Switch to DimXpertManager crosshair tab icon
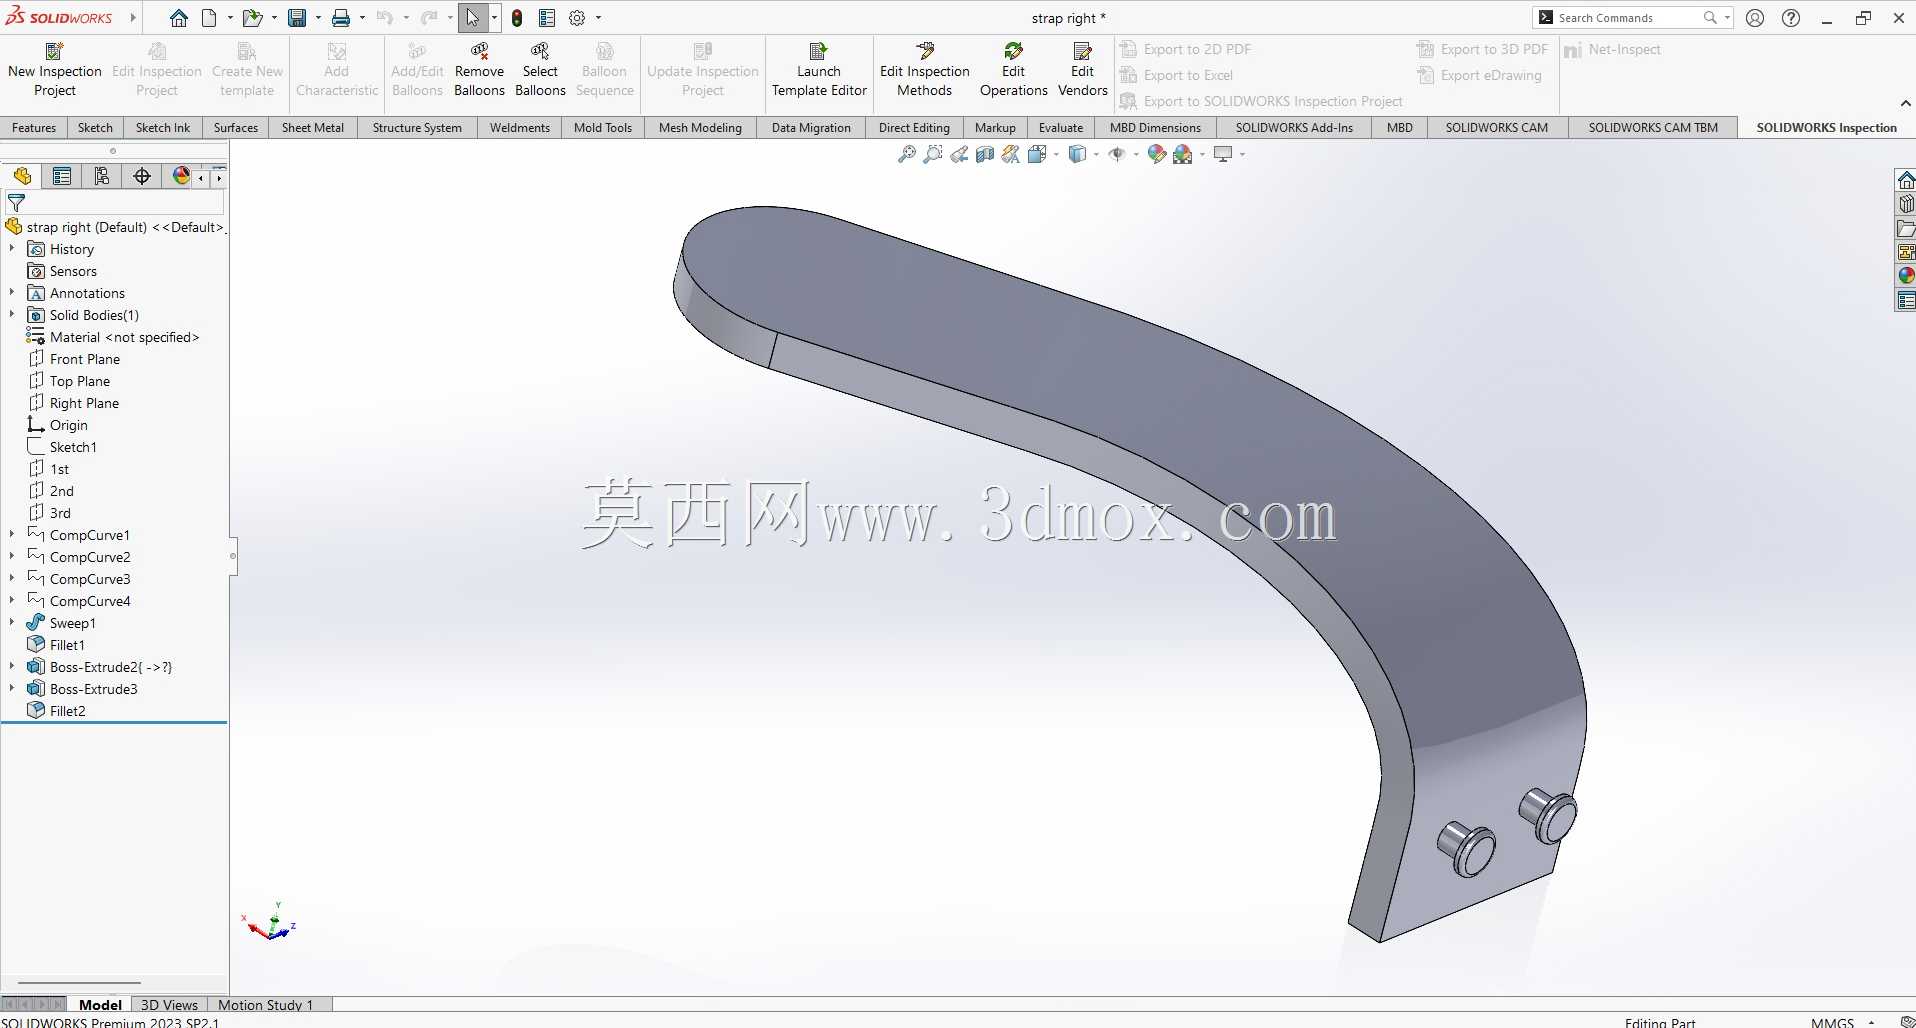The width and height of the screenshot is (1916, 1028). tap(142, 176)
